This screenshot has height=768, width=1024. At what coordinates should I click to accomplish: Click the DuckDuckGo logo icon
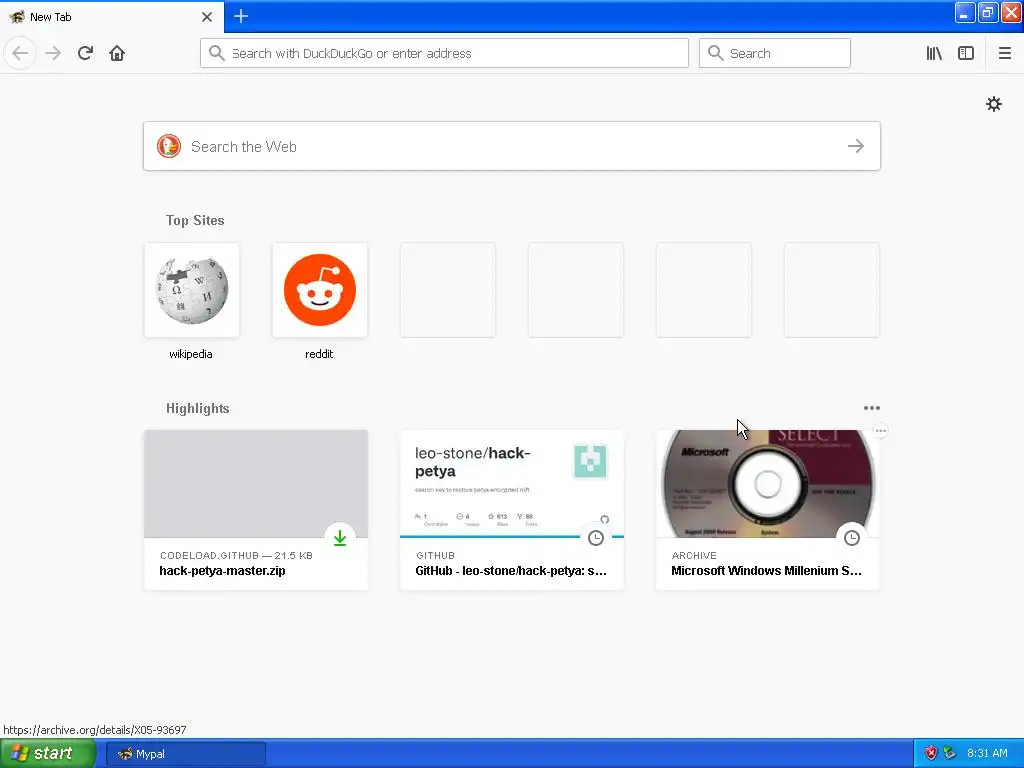pyautogui.click(x=168, y=146)
